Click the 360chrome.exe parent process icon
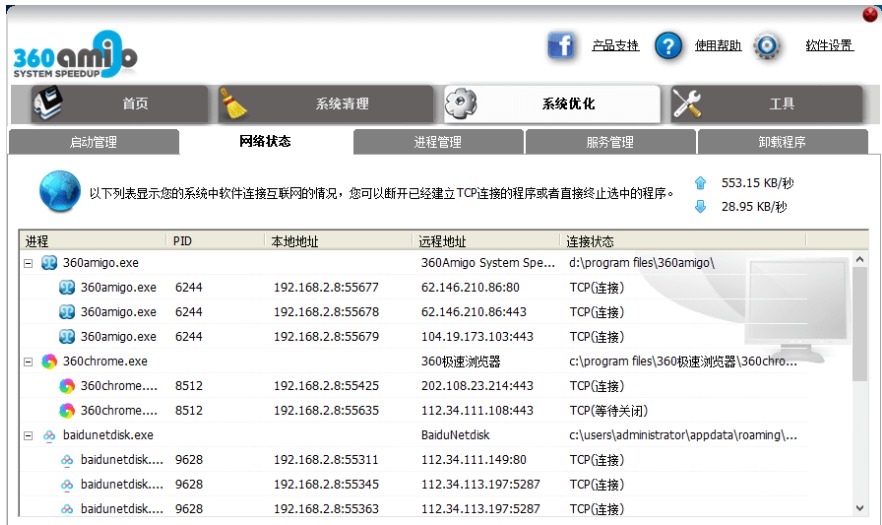The image size is (882, 525). (x=49, y=361)
